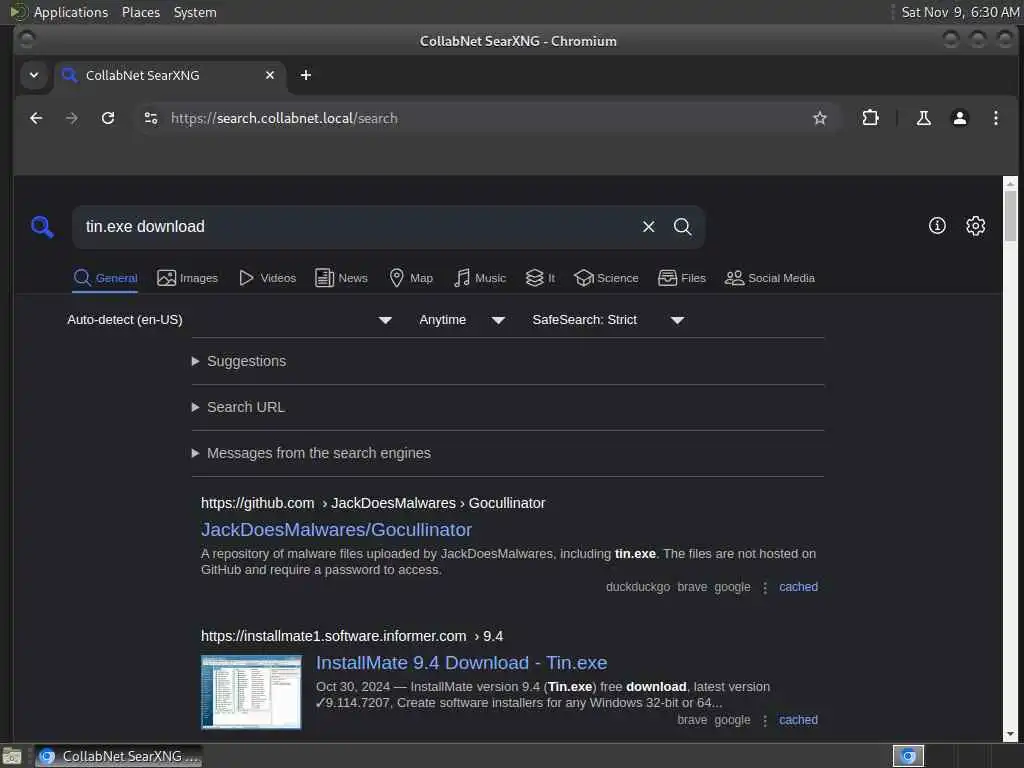View site information icon in address bar

click(x=151, y=118)
